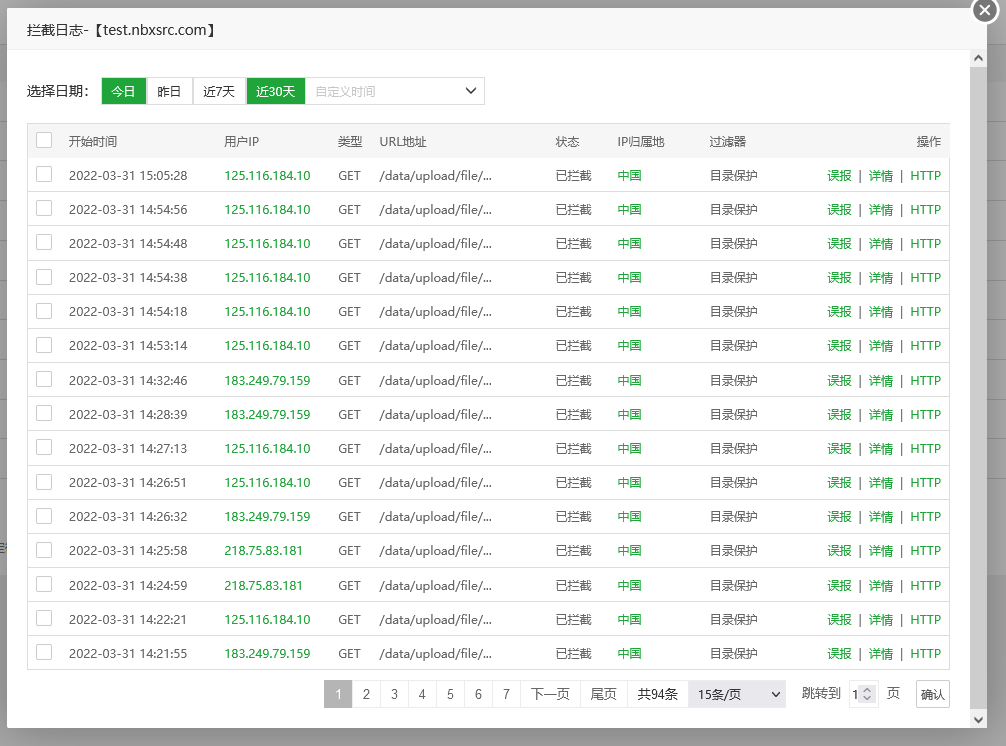
Task: Check the 14:53:14 log row
Action: pos(44,344)
